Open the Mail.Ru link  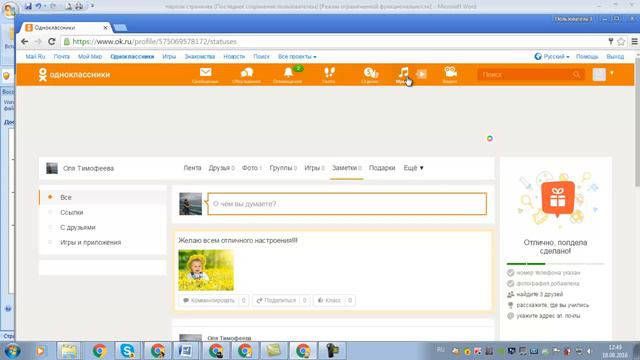pos(35,57)
